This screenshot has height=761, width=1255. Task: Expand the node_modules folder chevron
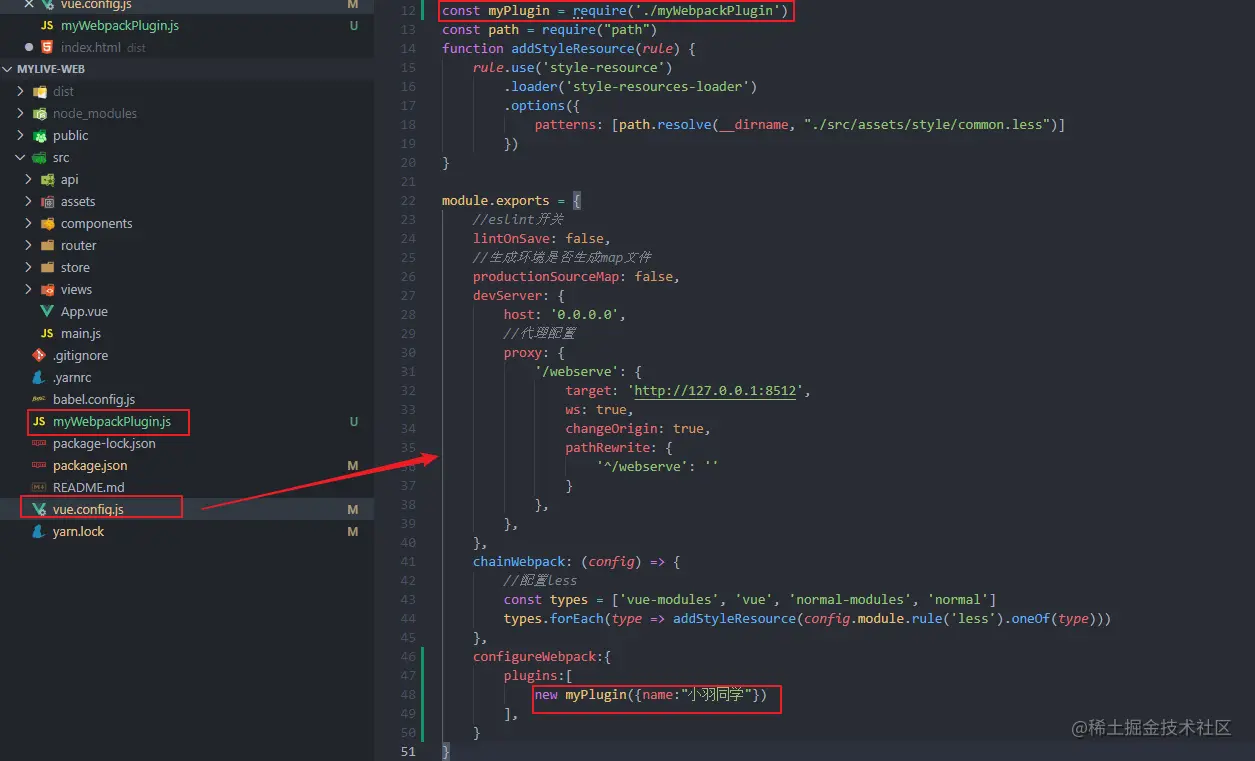point(20,113)
